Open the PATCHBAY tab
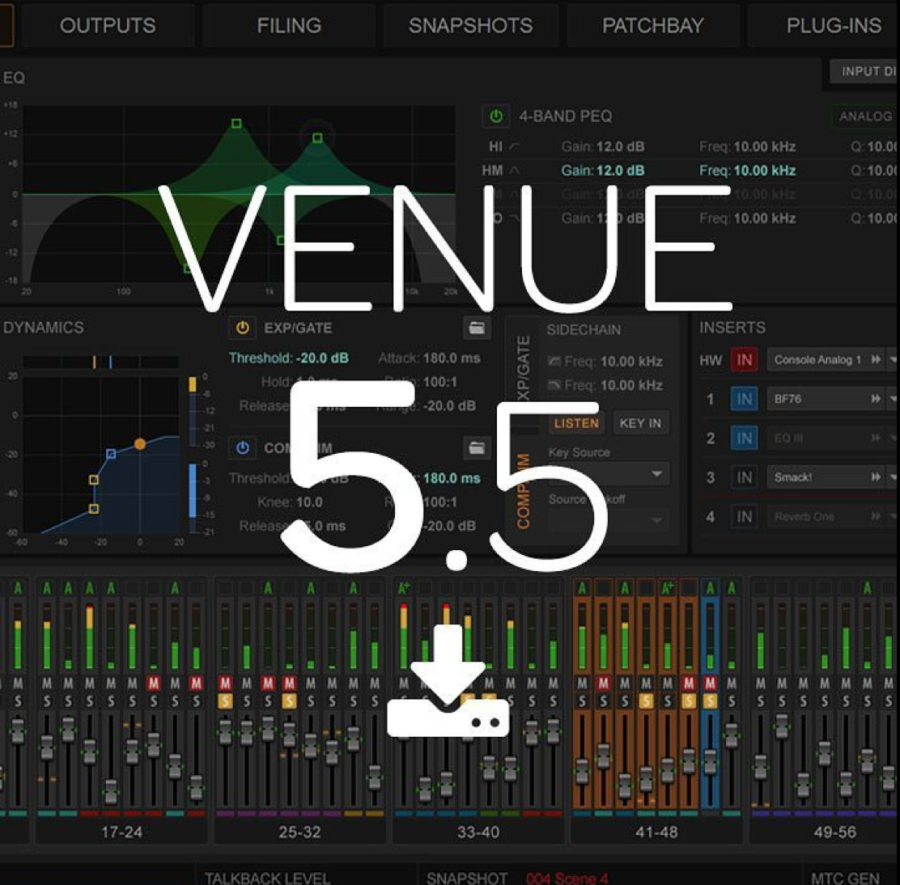The width and height of the screenshot is (900, 885). tap(653, 26)
